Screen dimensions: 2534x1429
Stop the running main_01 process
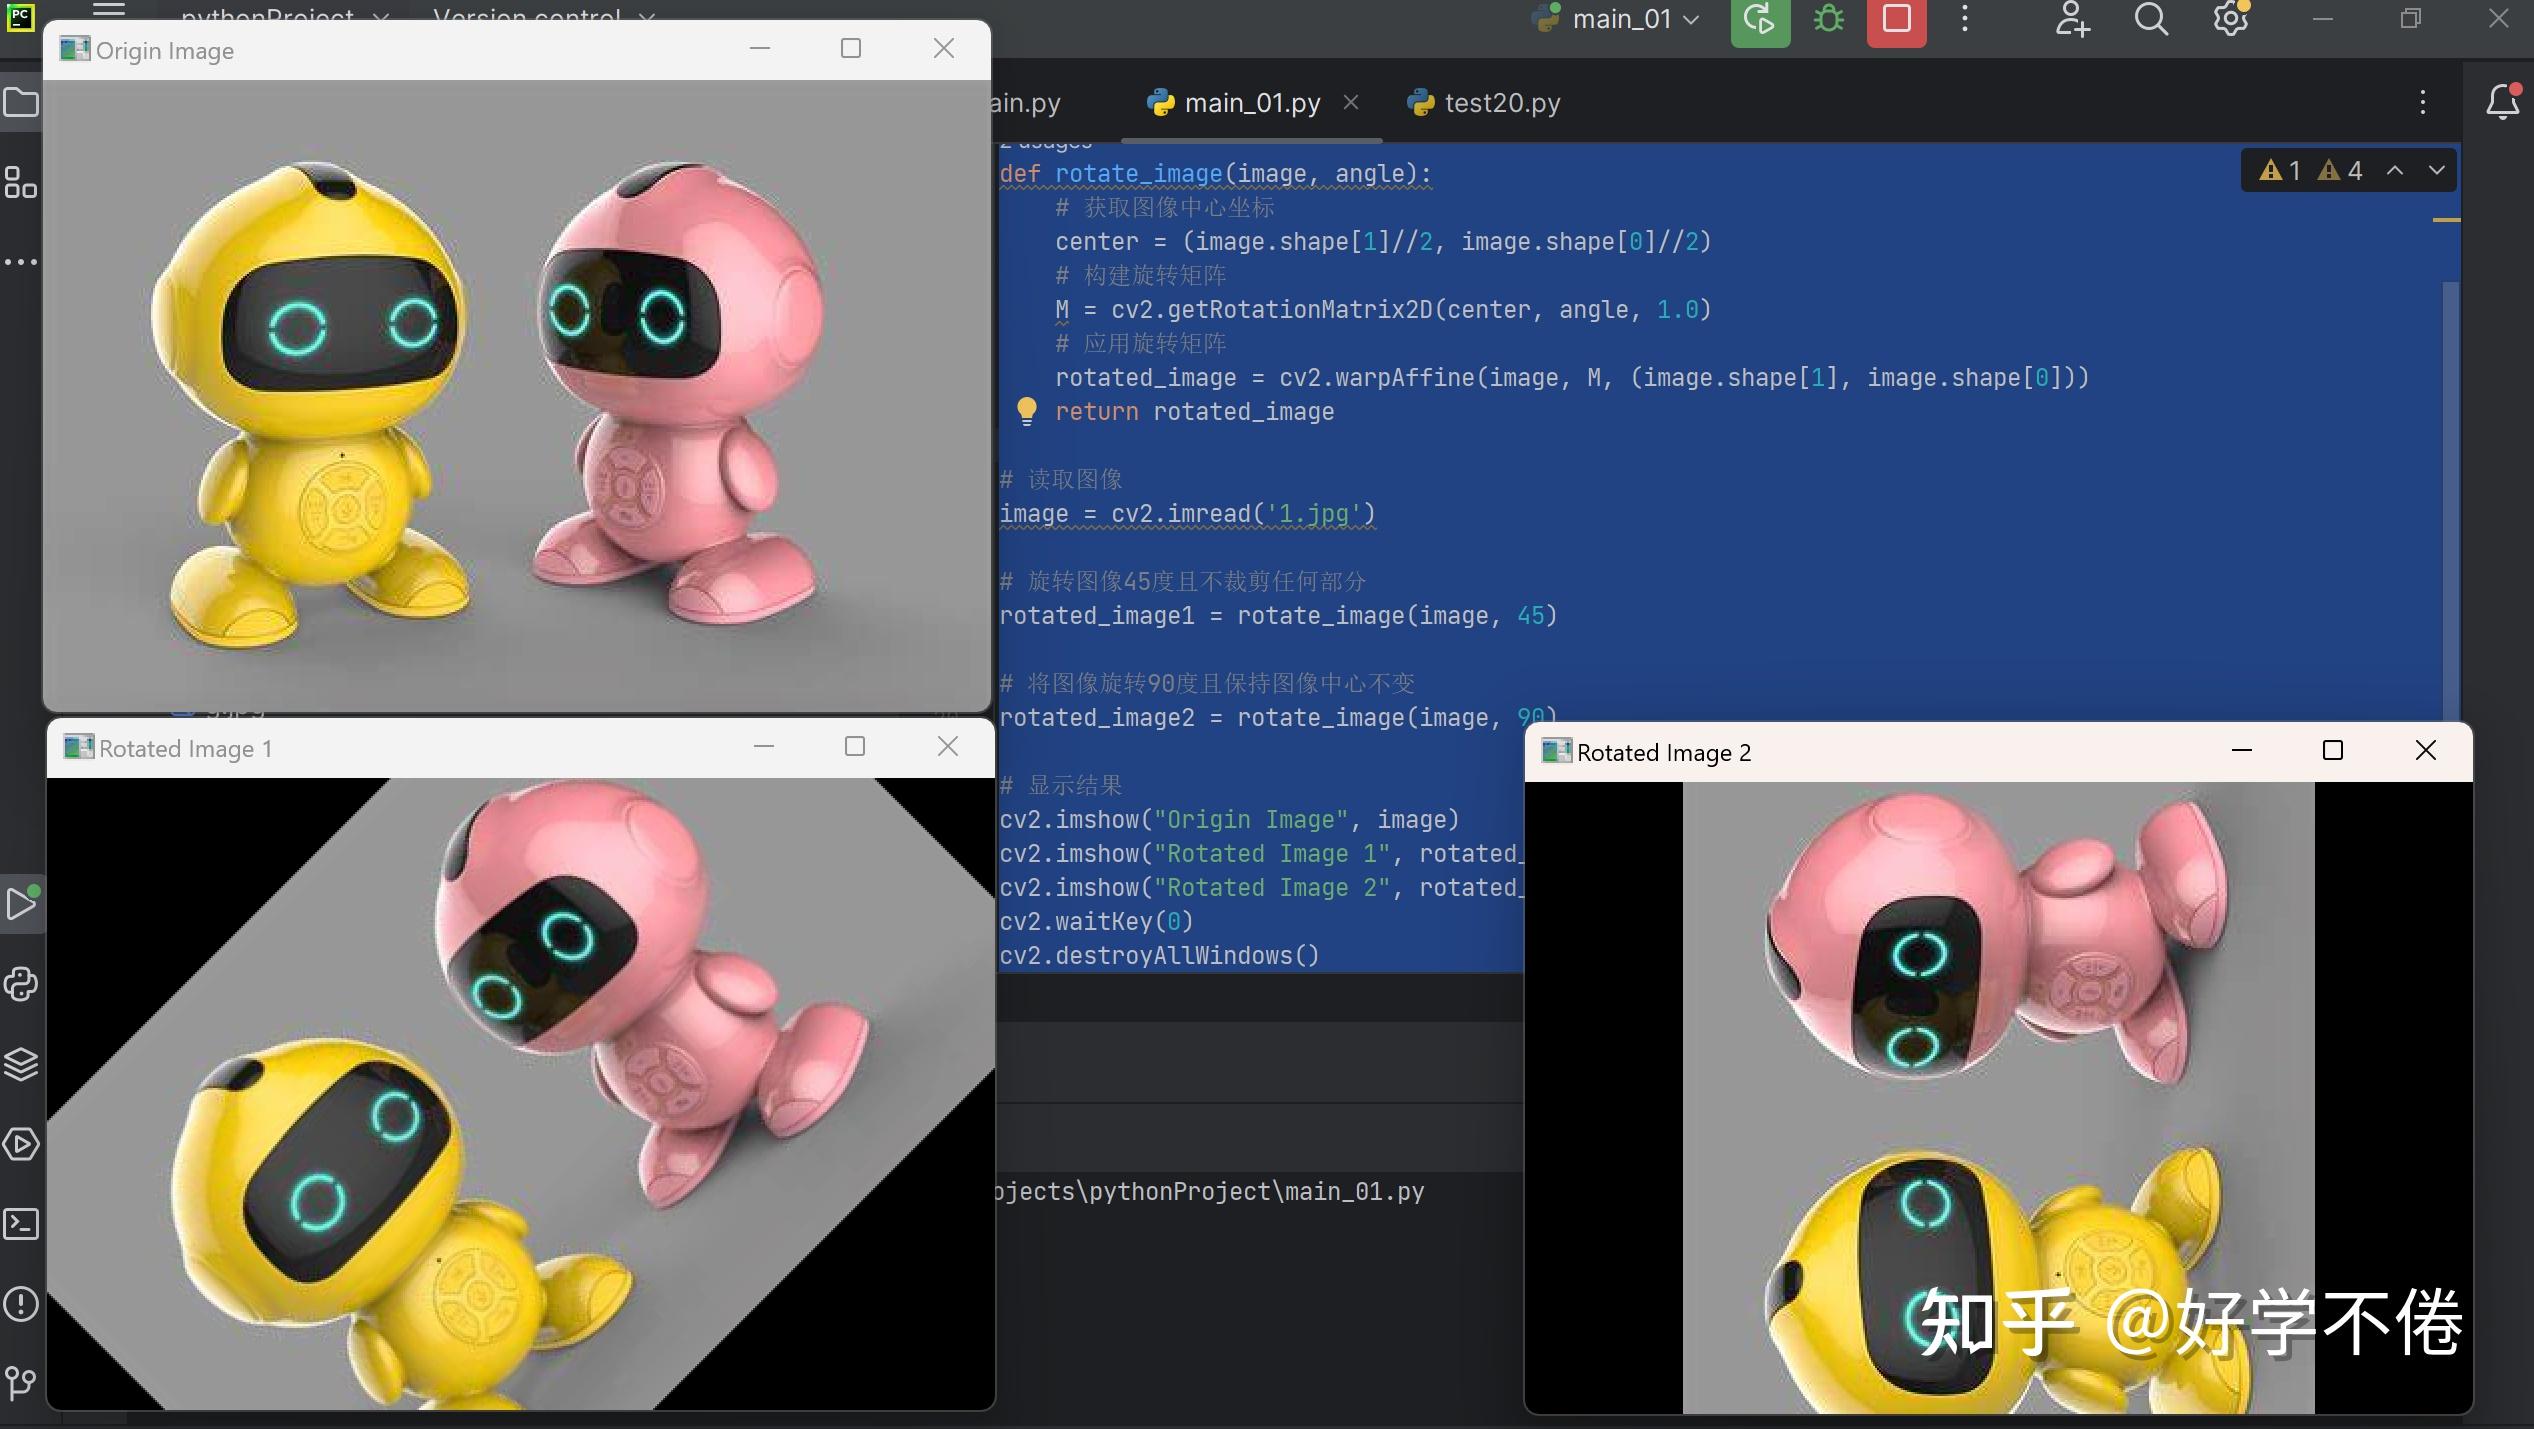coord(1897,20)
